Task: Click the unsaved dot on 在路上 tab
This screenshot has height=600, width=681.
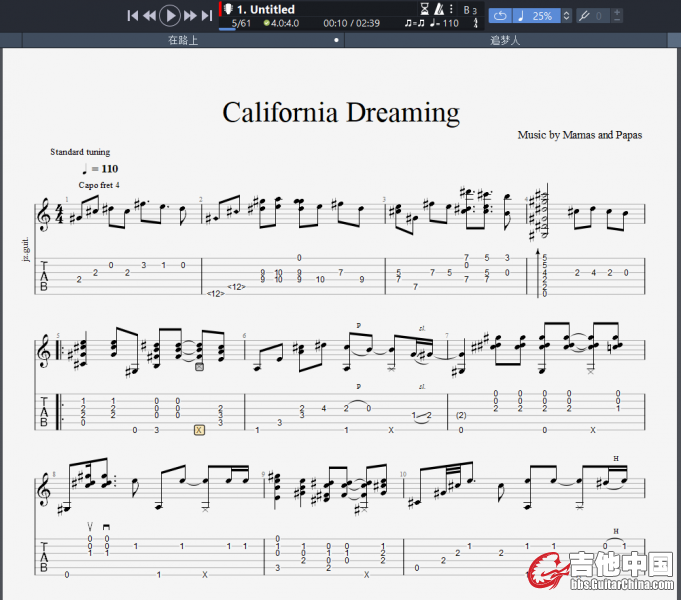Action: pyautogui.click(x=336, y=40)
